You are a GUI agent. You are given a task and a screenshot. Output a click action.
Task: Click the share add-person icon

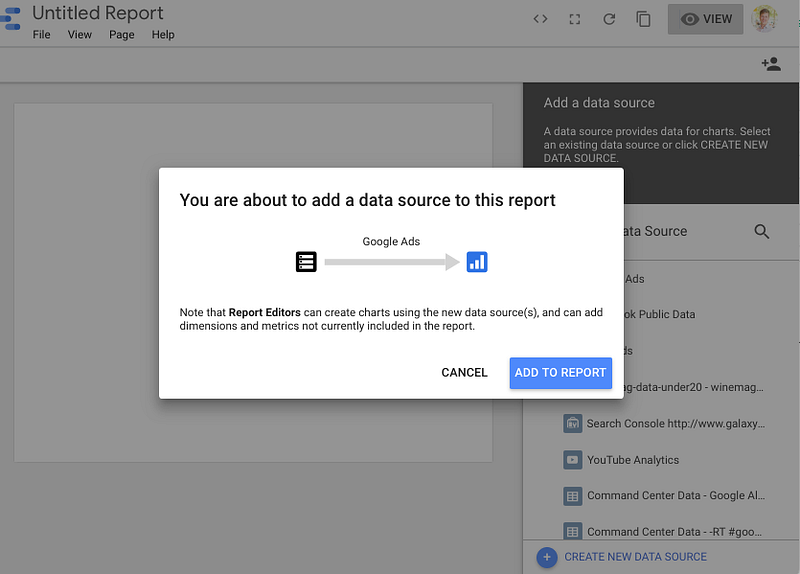tap(771, 64)
